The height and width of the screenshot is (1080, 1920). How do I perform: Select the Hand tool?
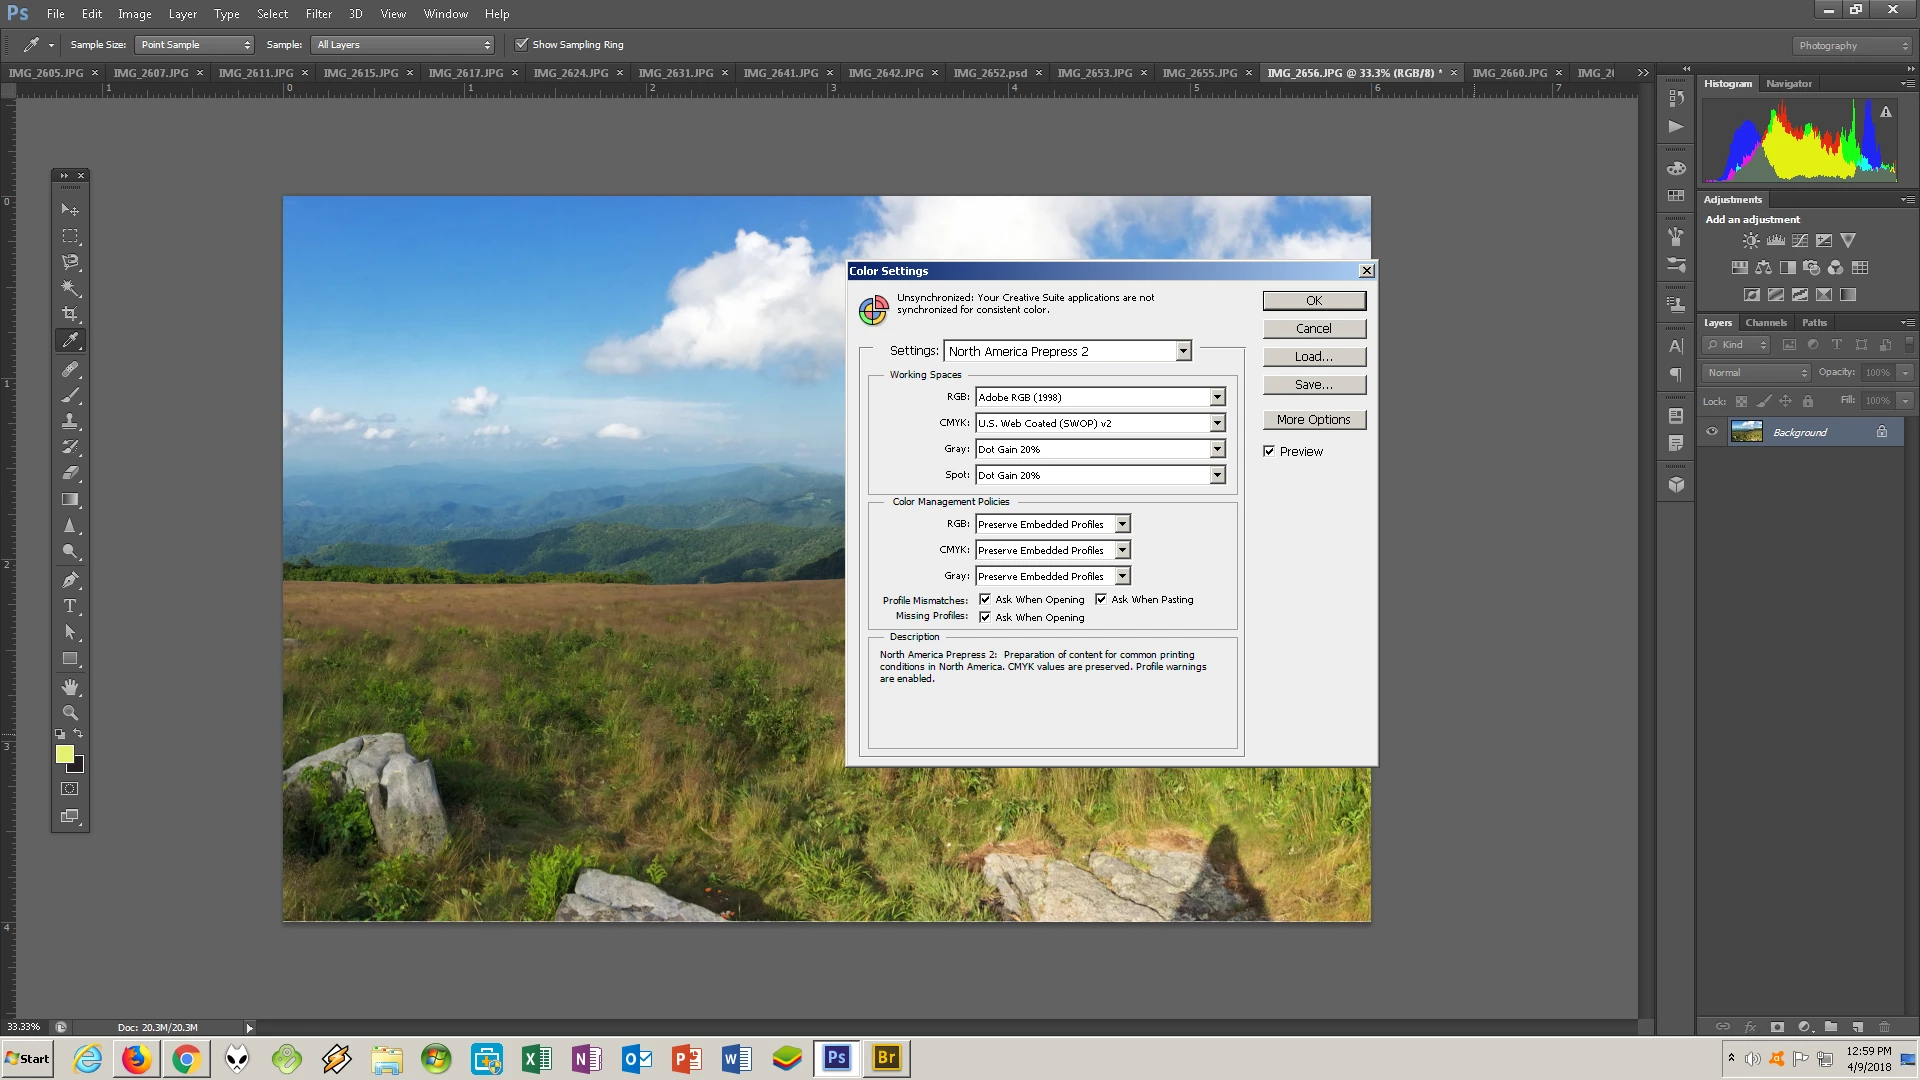click(70, 687)
